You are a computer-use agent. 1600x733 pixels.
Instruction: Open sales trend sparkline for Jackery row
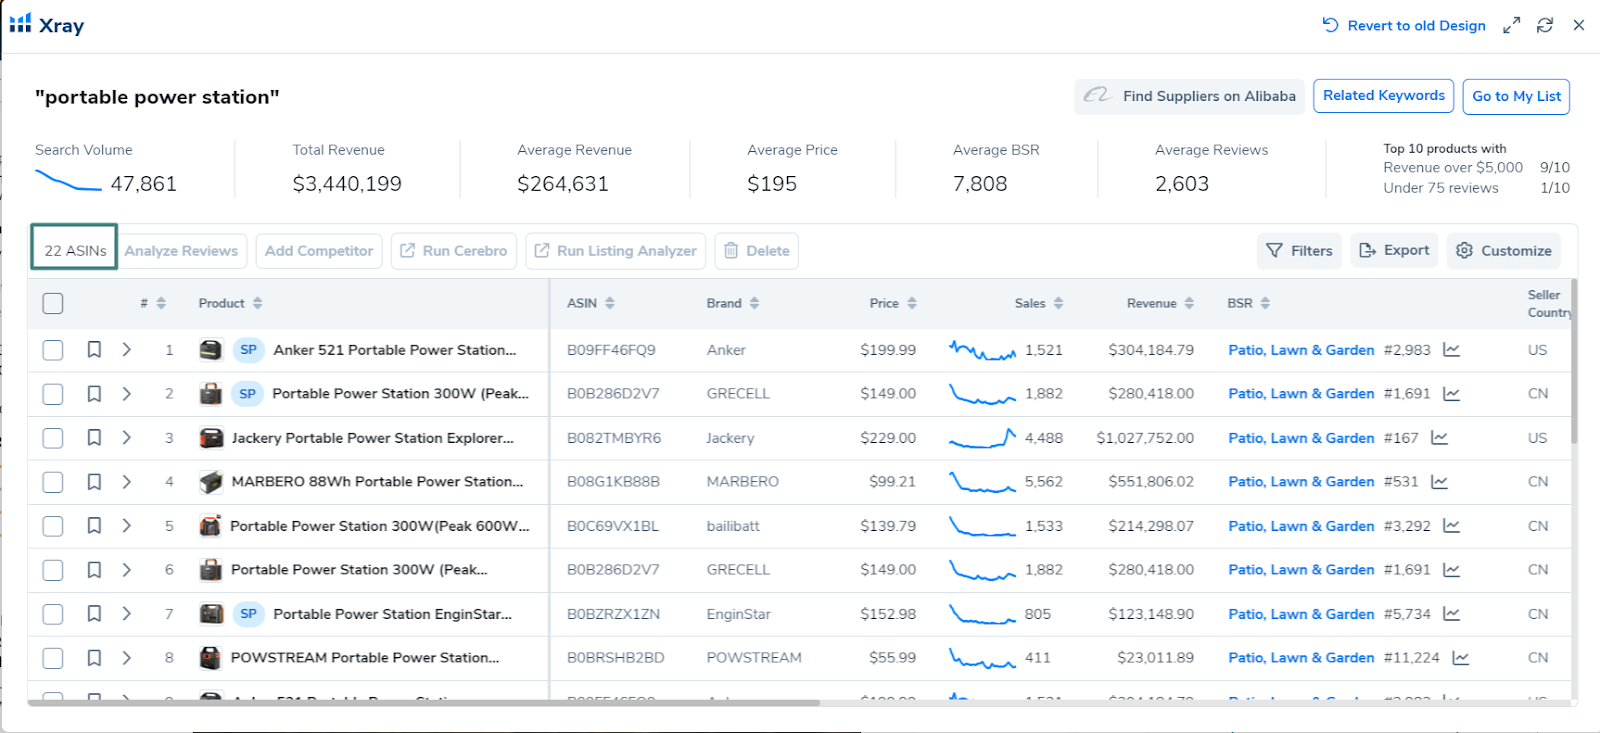pyautogui.click(x=982, y=438)
